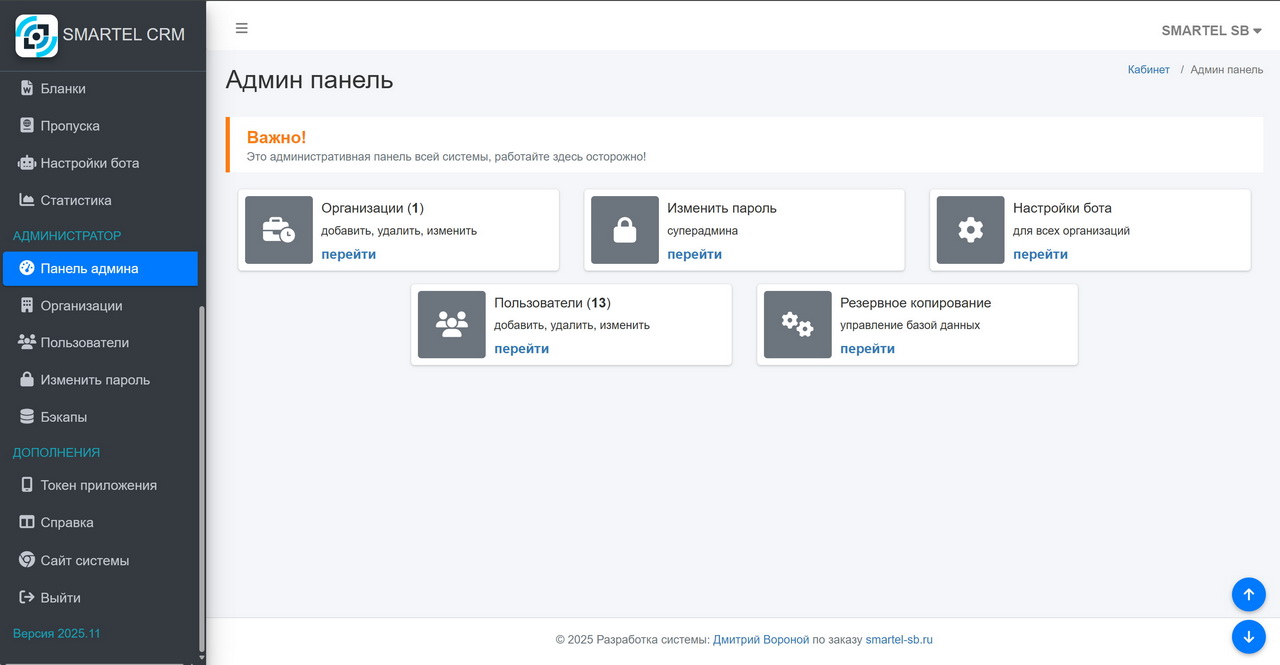The image size is (1280, 665).
Task: Open Токен приложения sidebar item
Action: (x=98, y=485)
